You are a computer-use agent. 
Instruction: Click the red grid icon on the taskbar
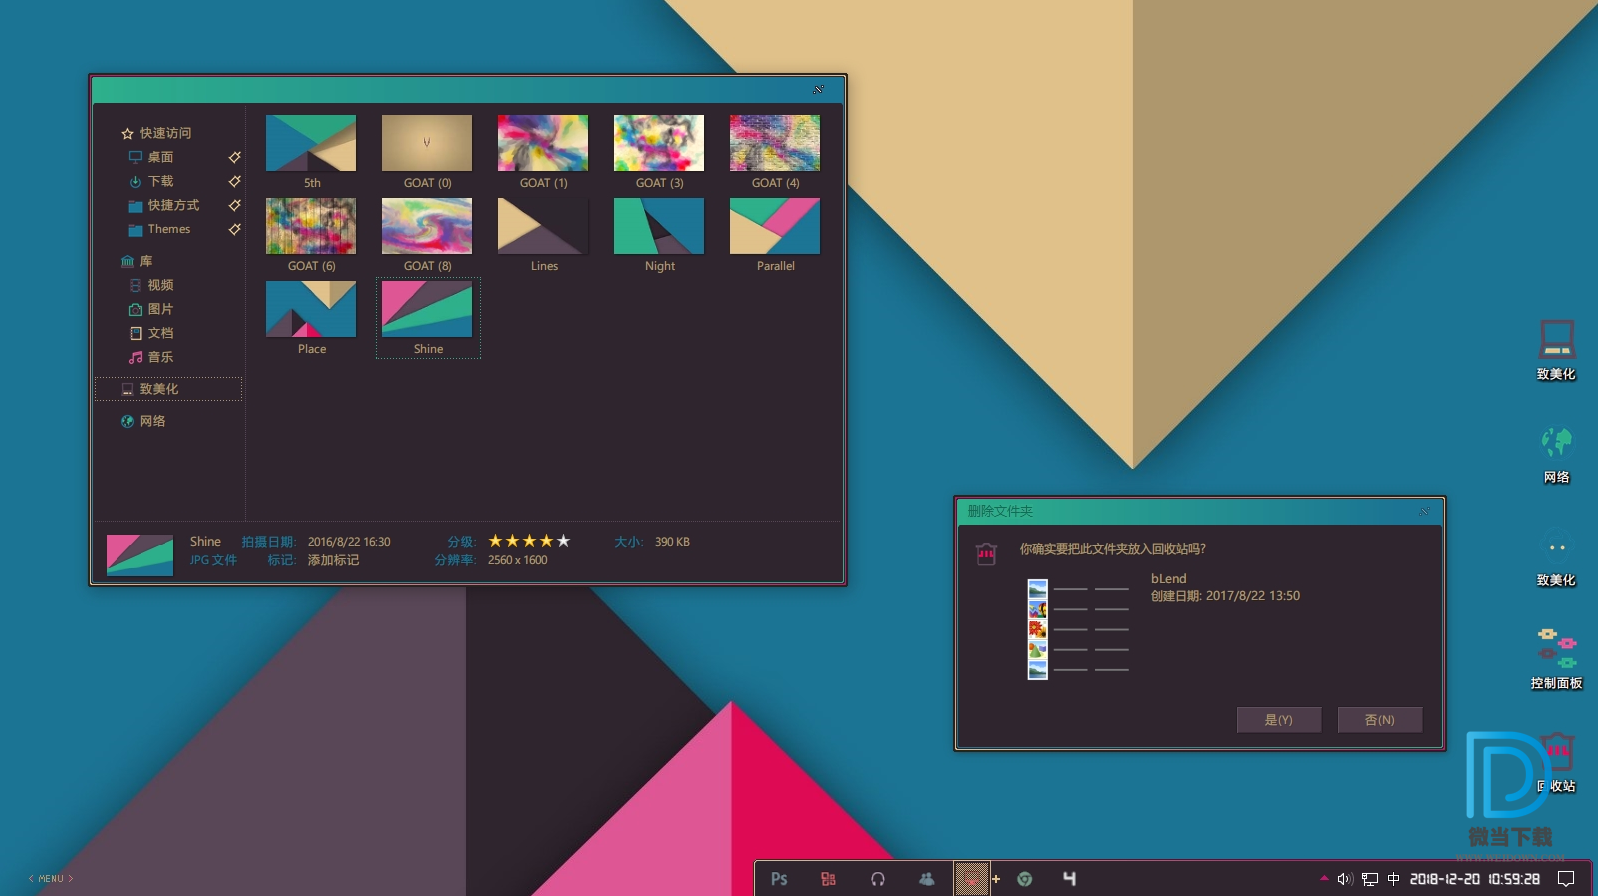pyautogui.click(x=828, y=879)
